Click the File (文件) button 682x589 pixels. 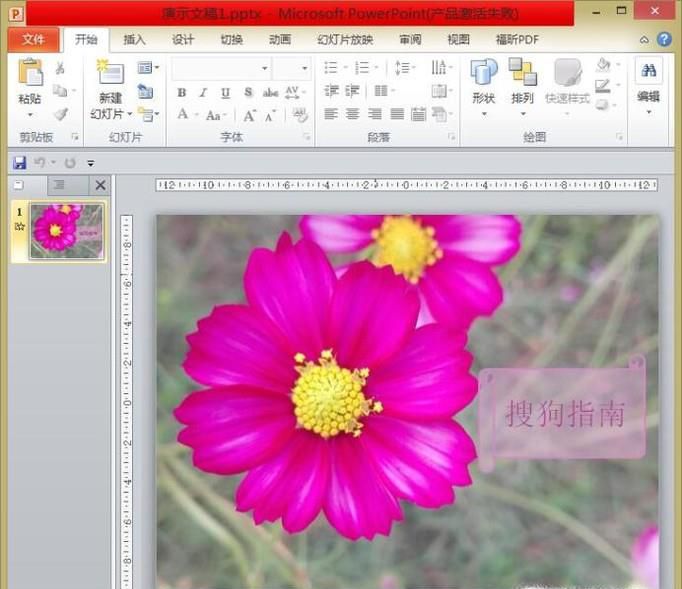pyautogui.click(x=33, y=40)
